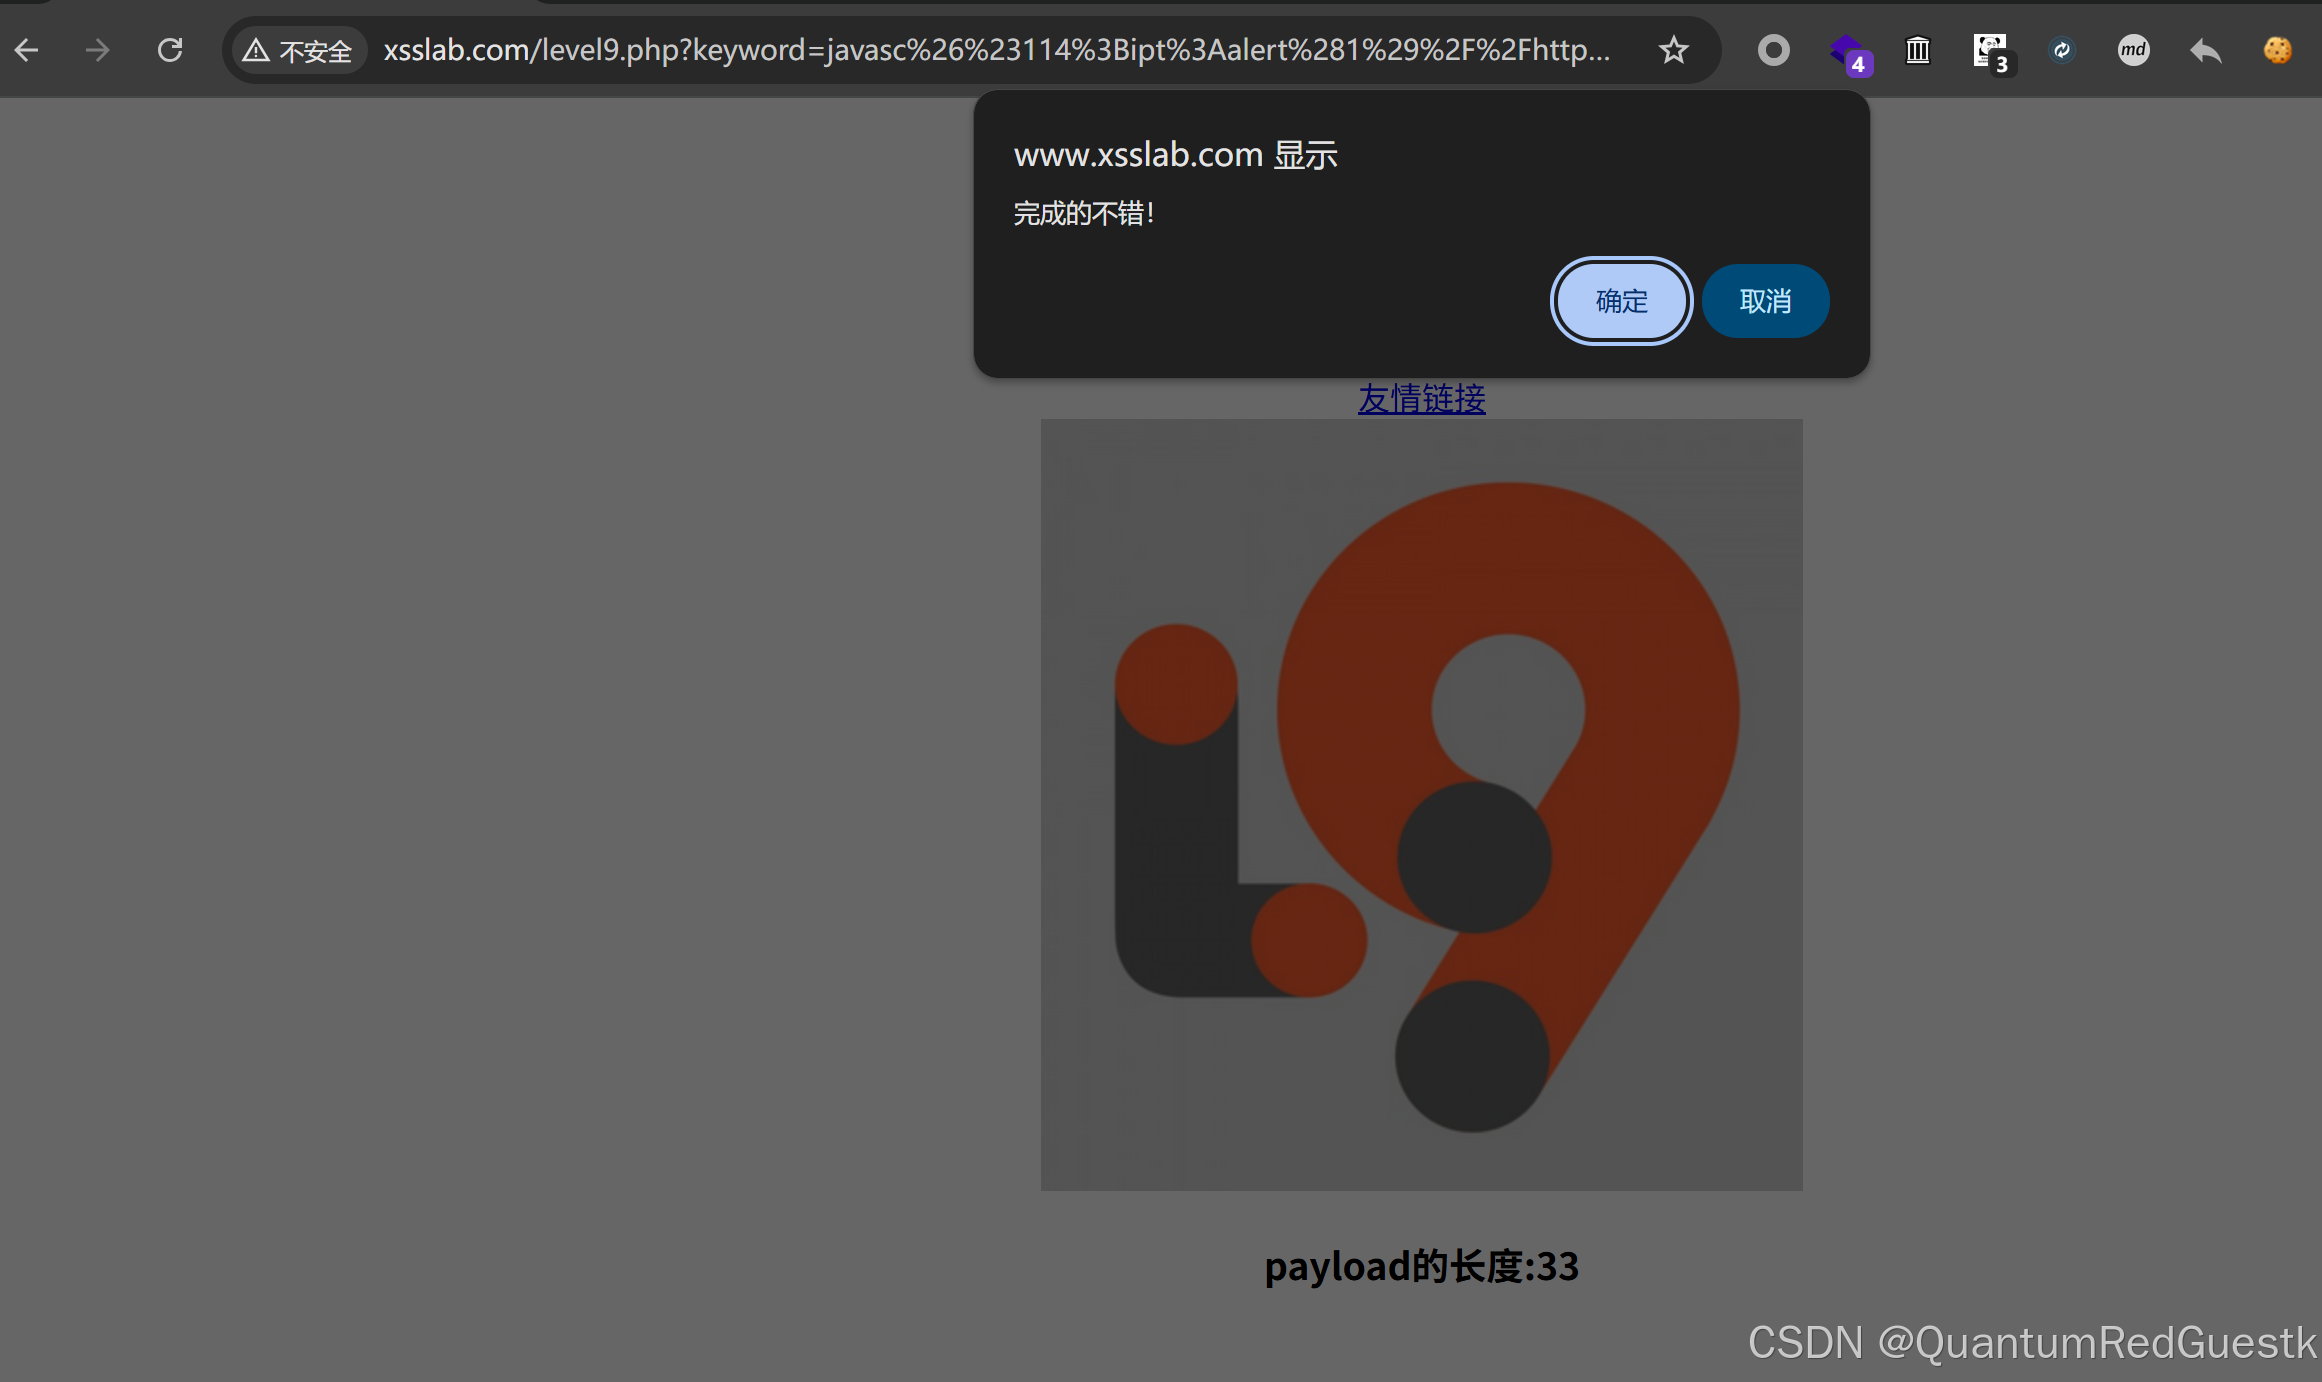Click the gray reply-arrow extension icon
The image size is (2322, 1382).
[x=2205, y=50]
